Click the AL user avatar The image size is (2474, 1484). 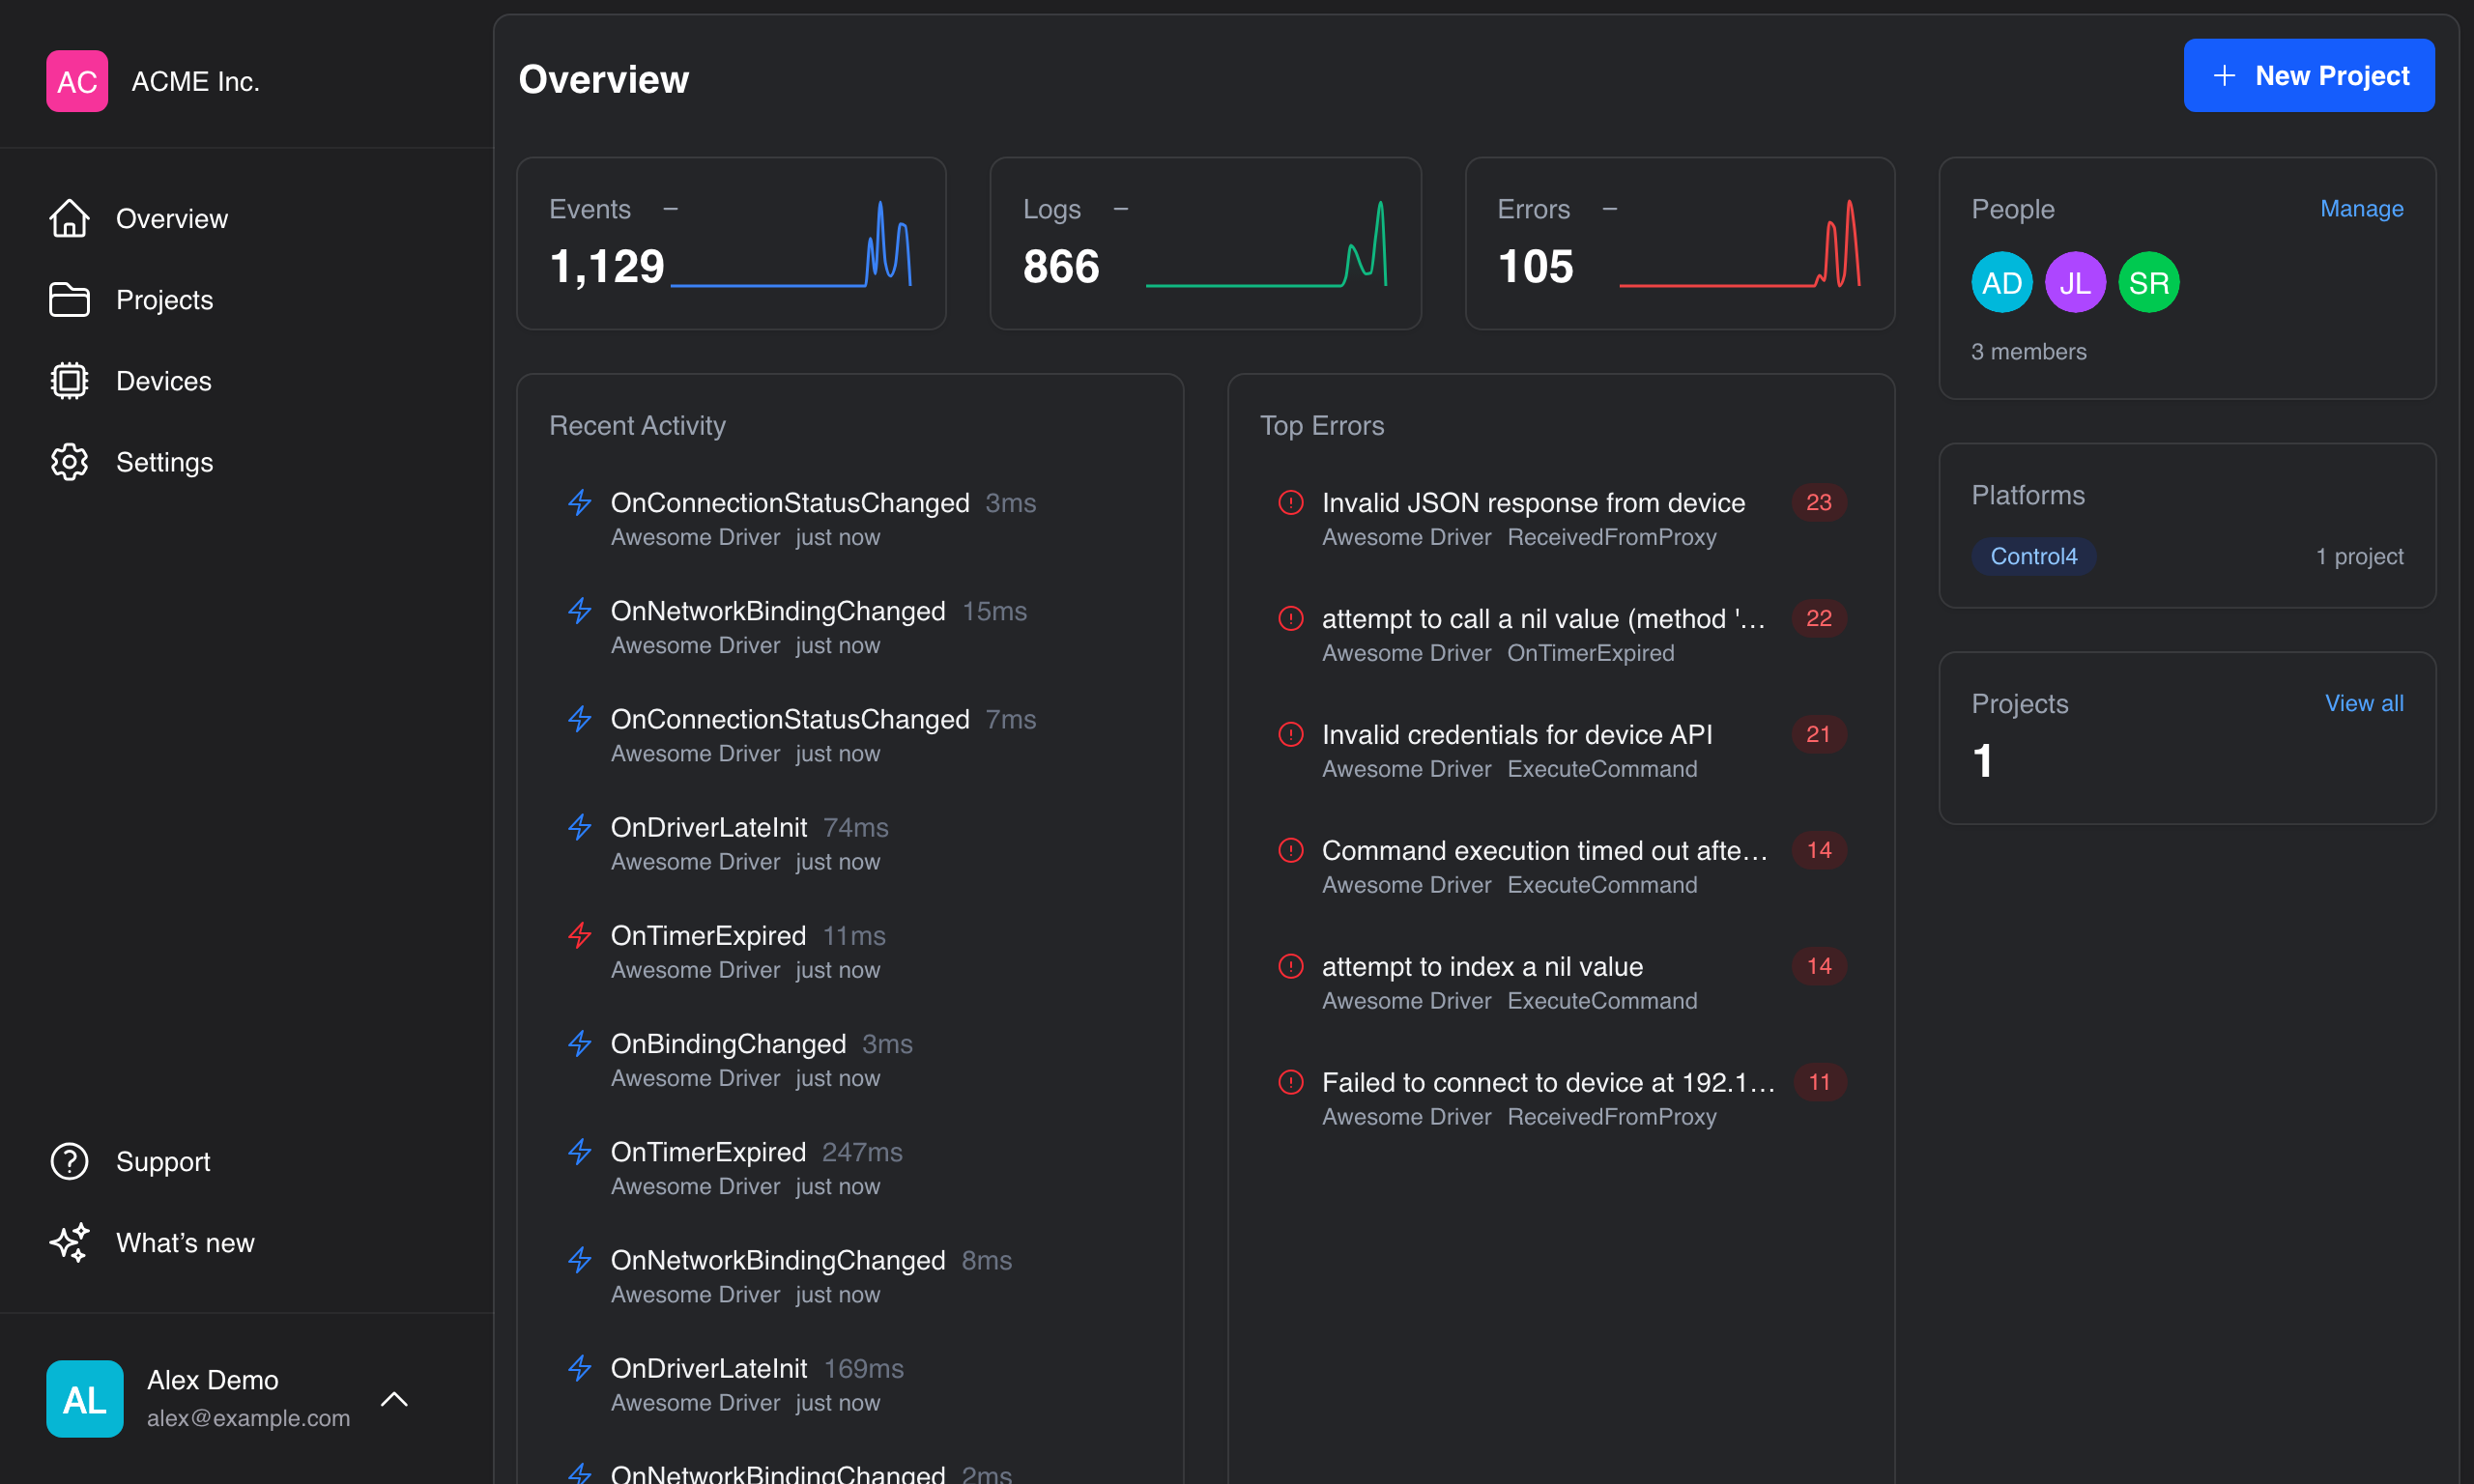85,1398
